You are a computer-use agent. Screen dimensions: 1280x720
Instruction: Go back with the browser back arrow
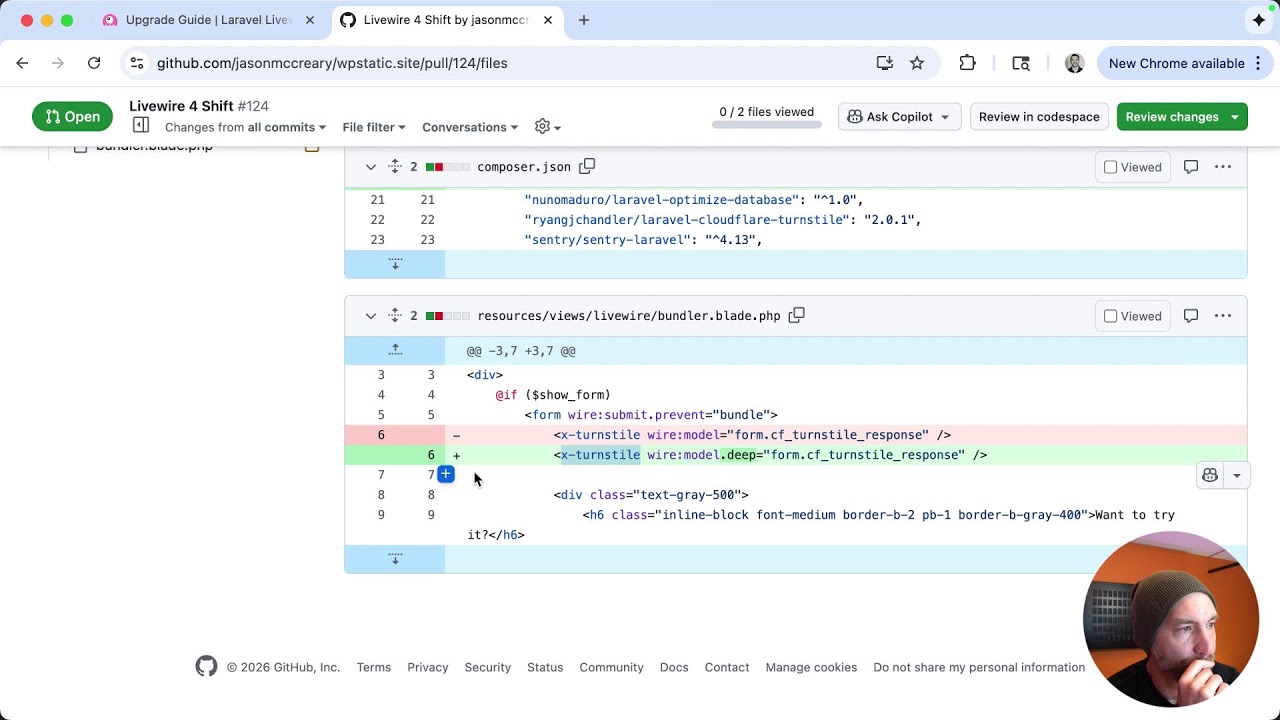(x=22, y=63)
